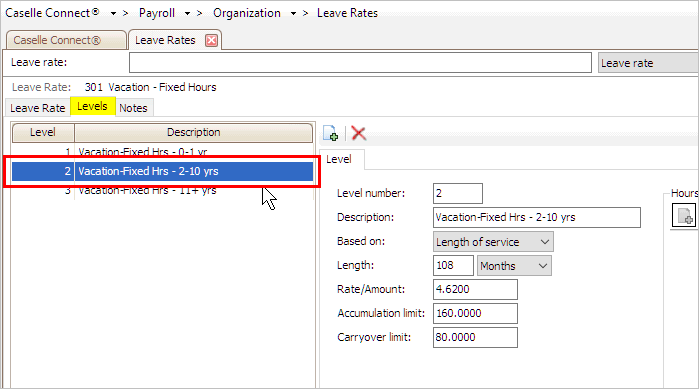The width and height of the screenshot is (699, 389).
Task: Open the Notes tab
Action: click(133, 108)
